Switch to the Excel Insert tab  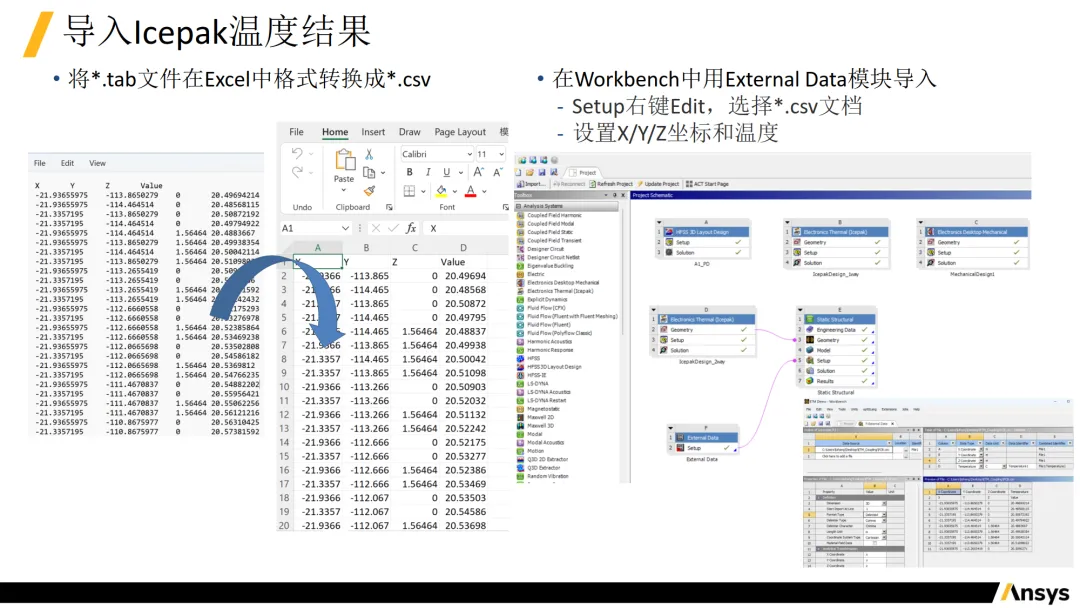click(373, 132)
